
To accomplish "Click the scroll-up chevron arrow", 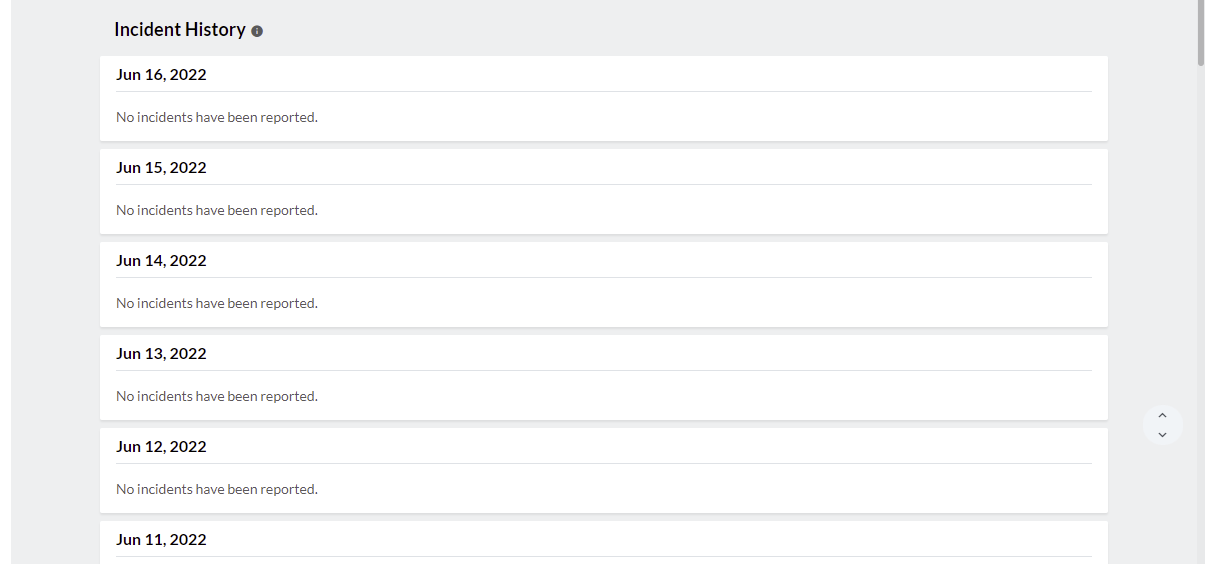I will pos(1162,415).
